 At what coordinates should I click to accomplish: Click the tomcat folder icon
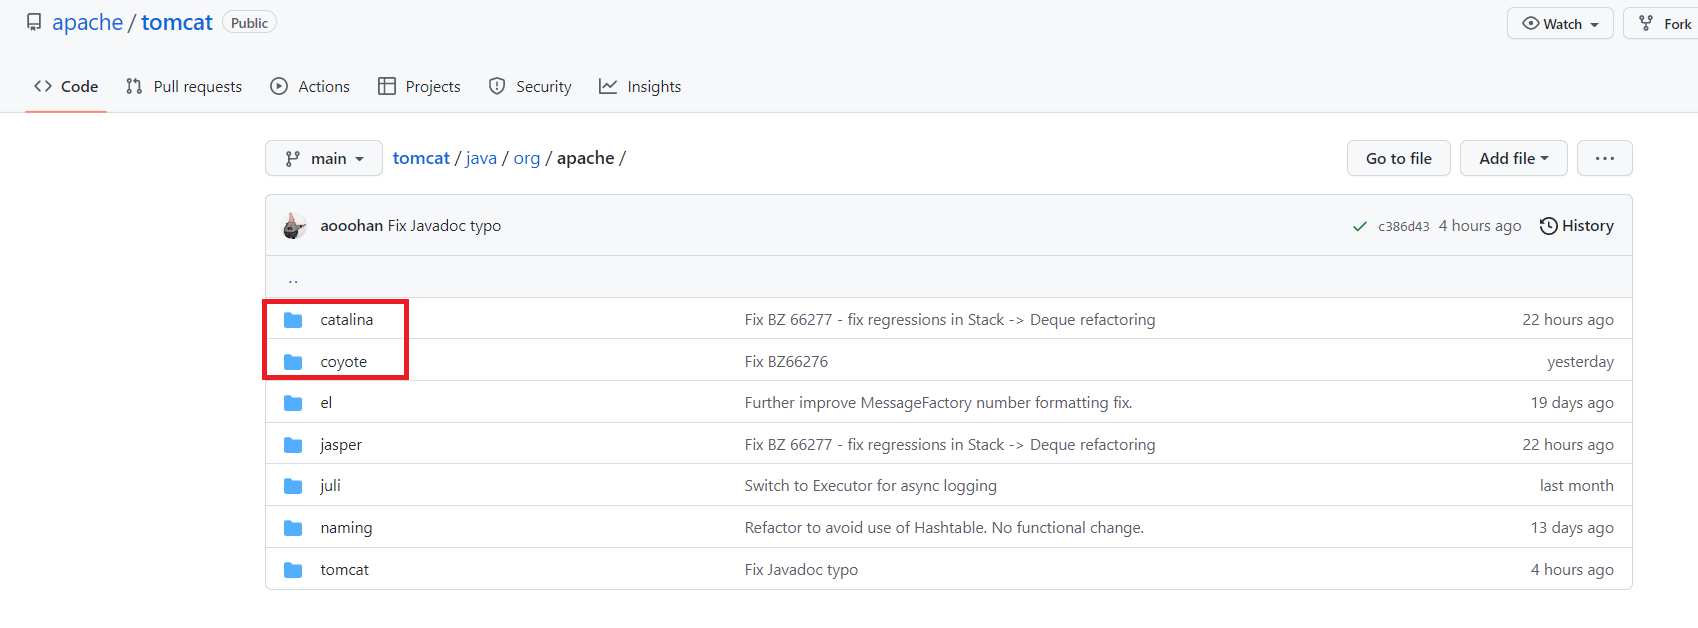tap(293, 570)
